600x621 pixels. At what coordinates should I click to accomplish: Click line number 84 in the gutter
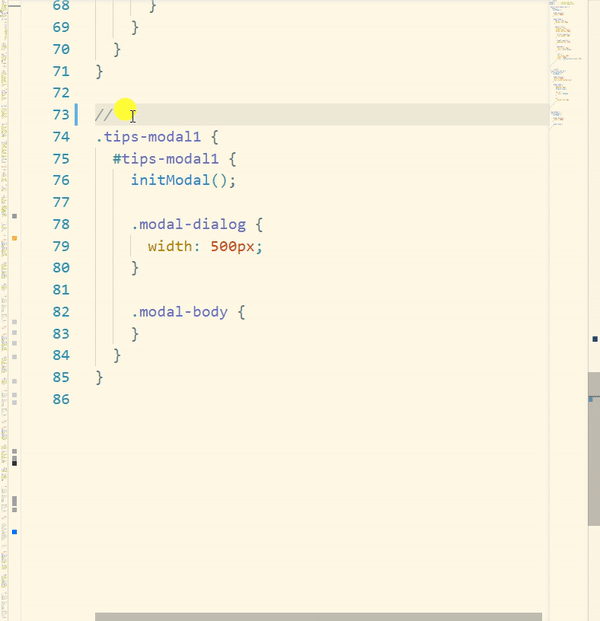point(61,355)
